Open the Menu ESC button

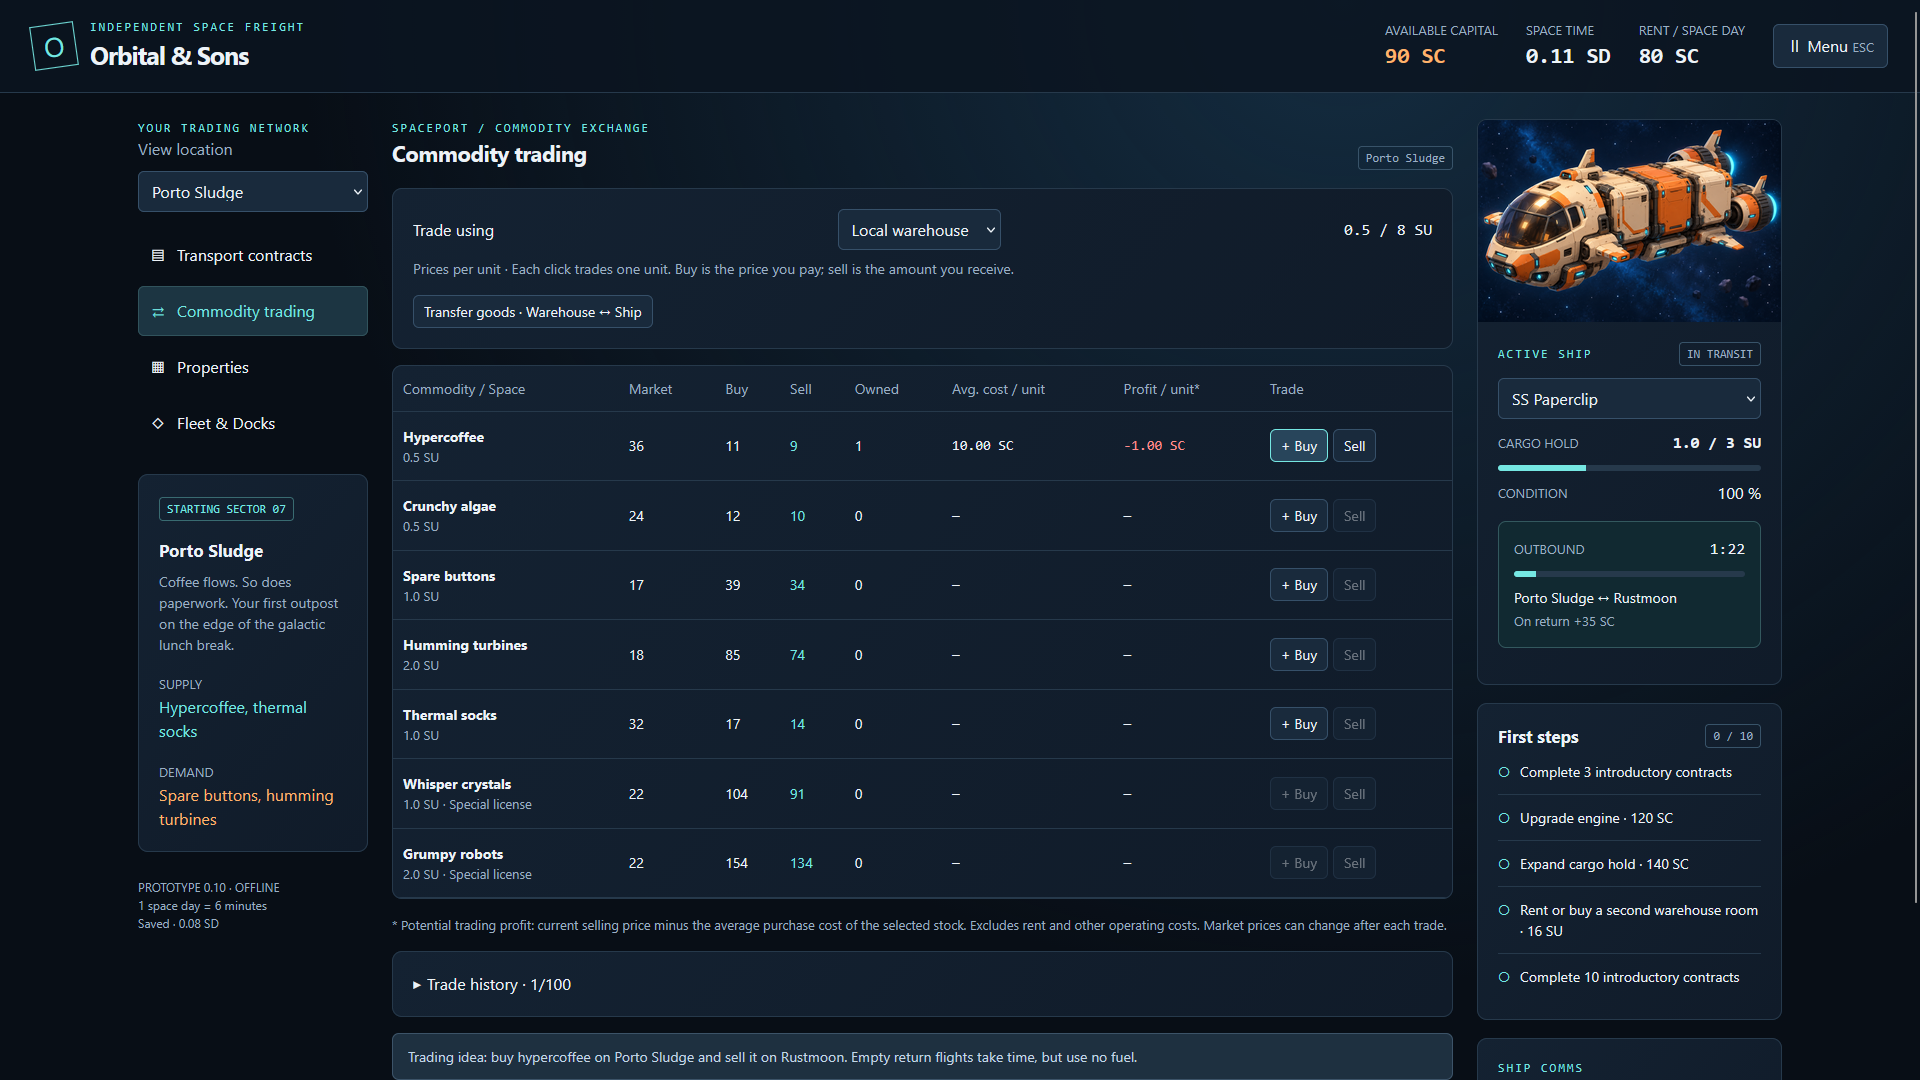click(x=1830, y=47)
